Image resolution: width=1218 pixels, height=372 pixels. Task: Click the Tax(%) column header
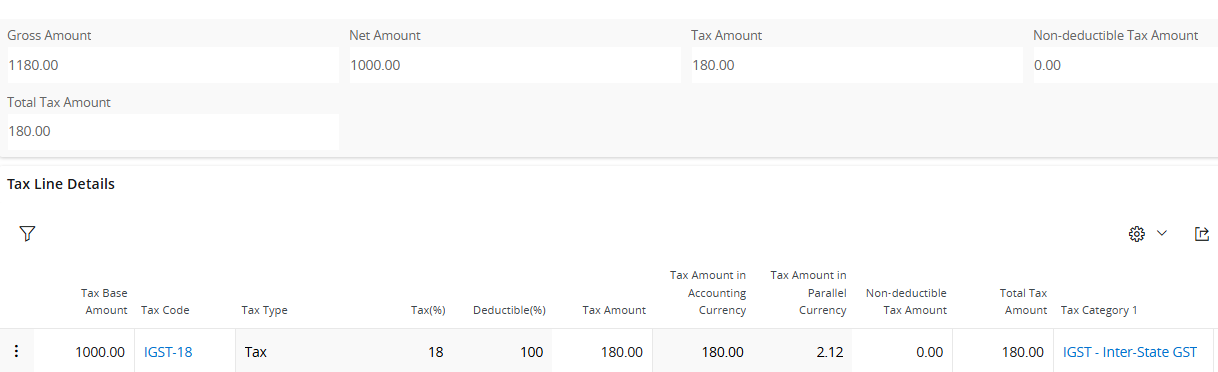[428, 310]
